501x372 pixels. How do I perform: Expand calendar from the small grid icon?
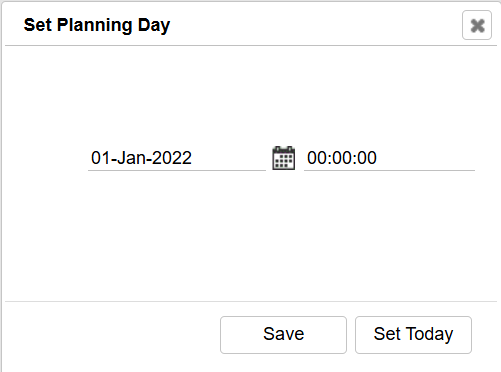[283, 158]
